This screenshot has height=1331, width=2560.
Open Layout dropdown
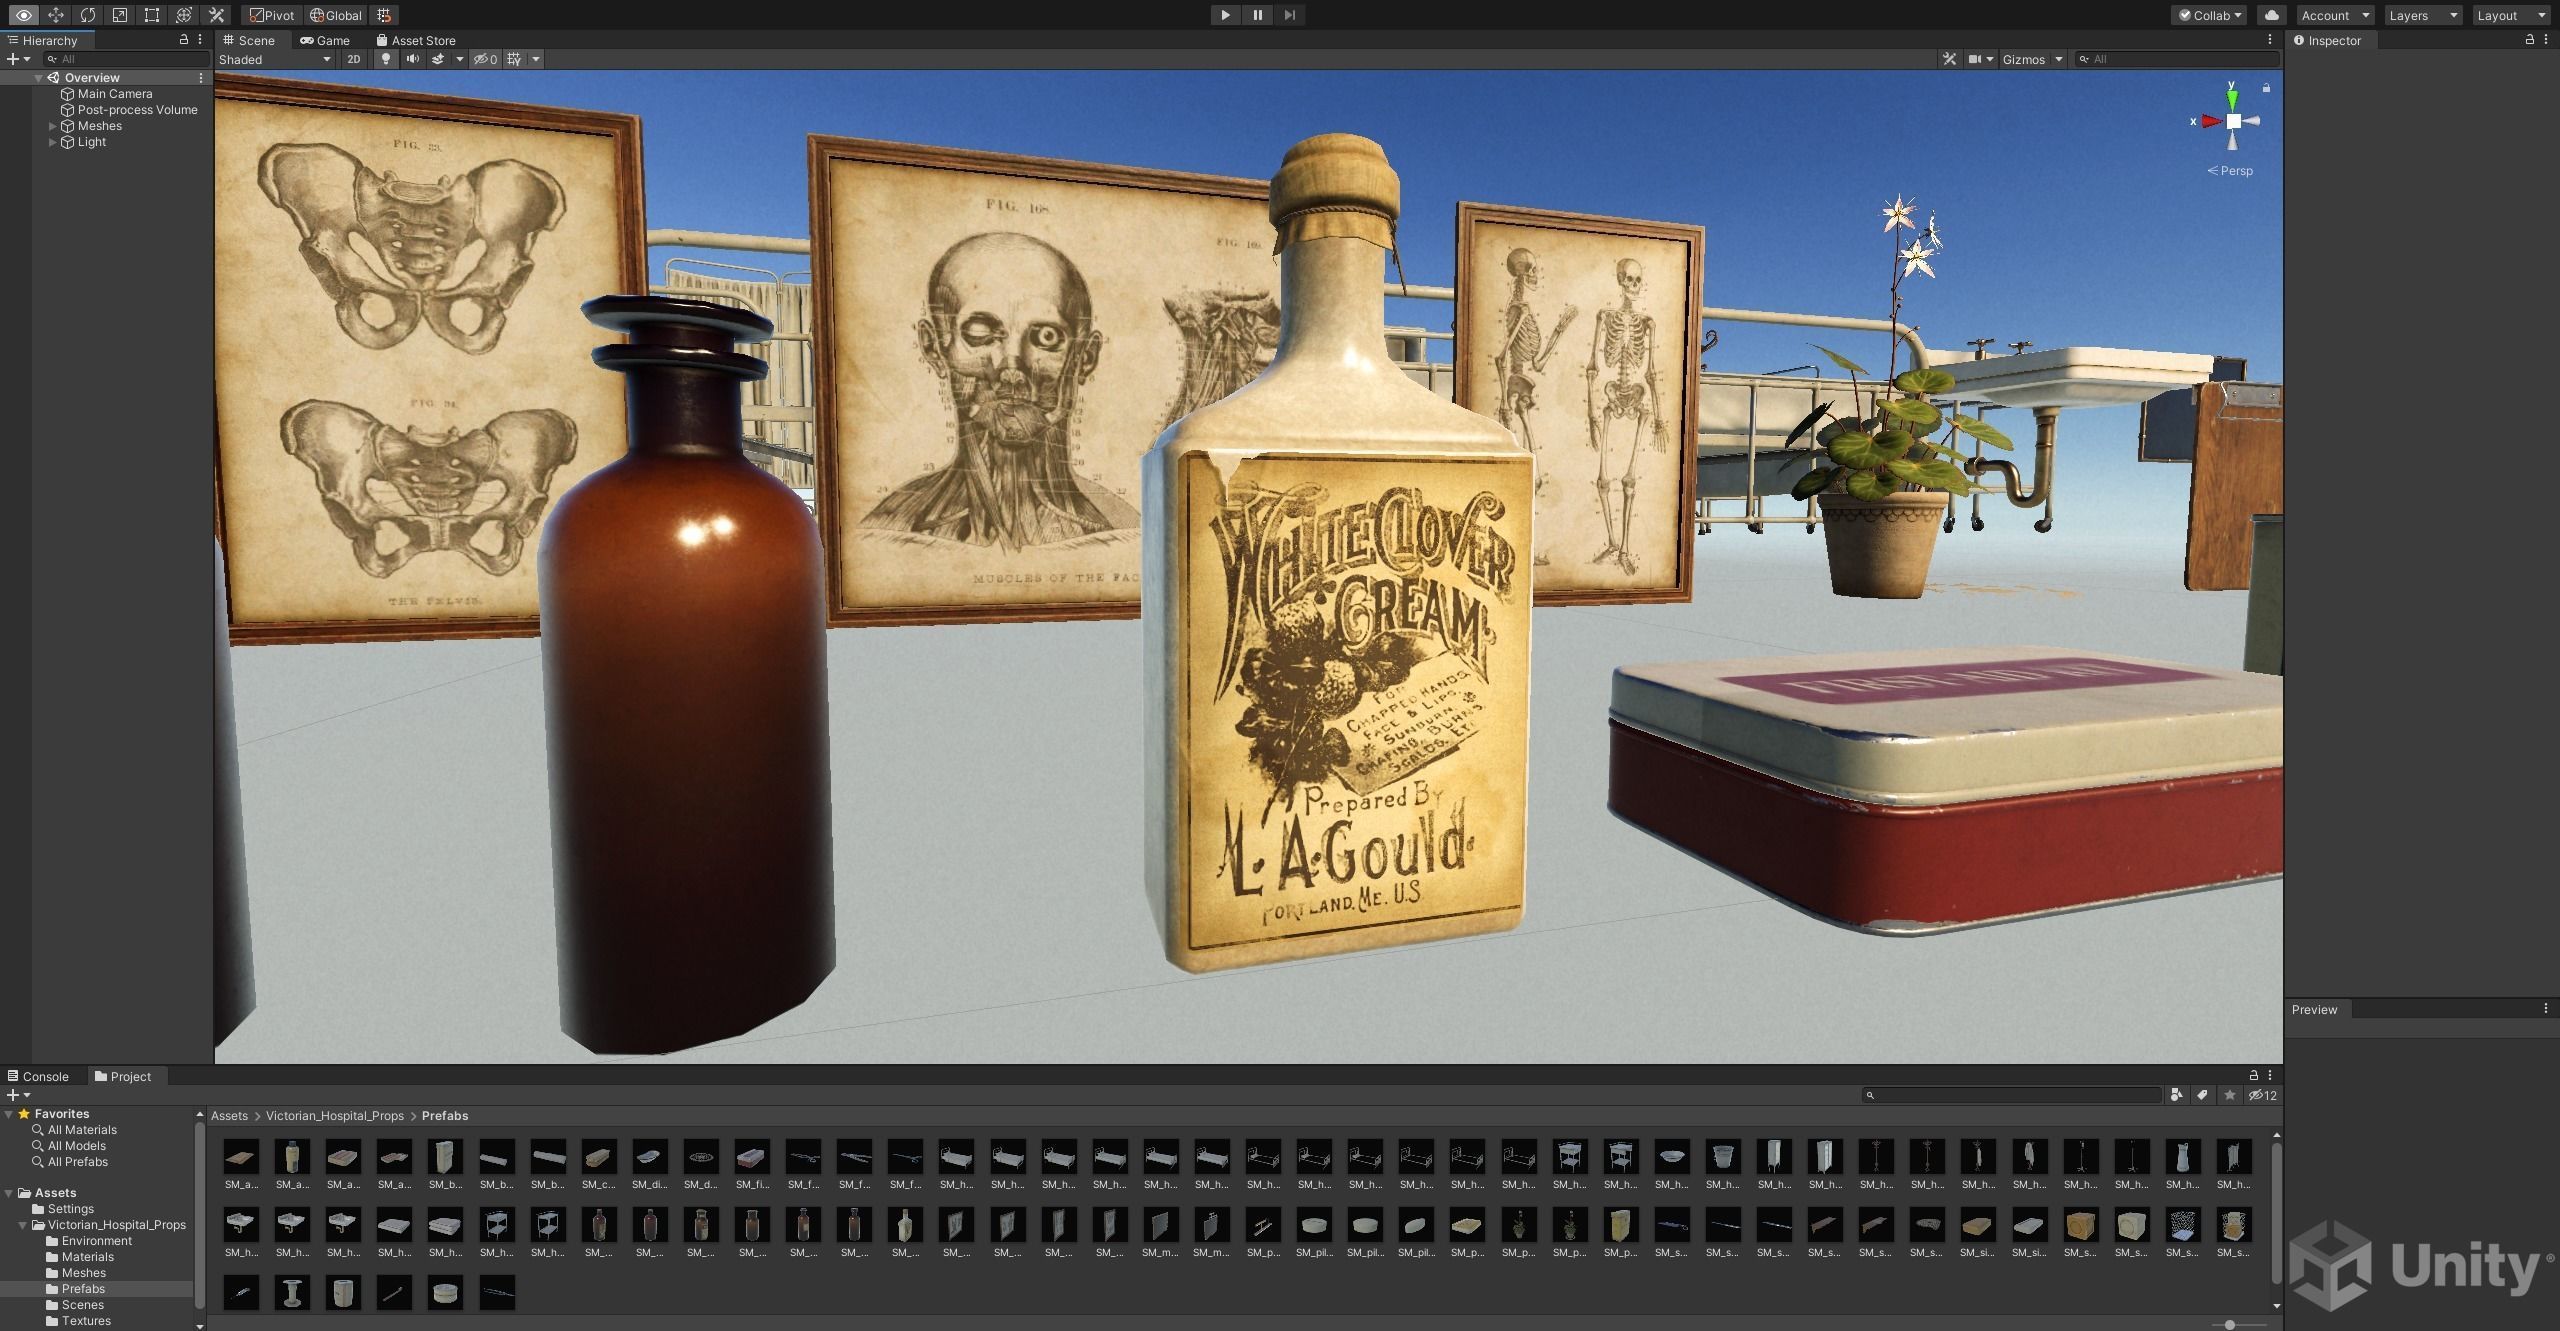click(2511, 15)
